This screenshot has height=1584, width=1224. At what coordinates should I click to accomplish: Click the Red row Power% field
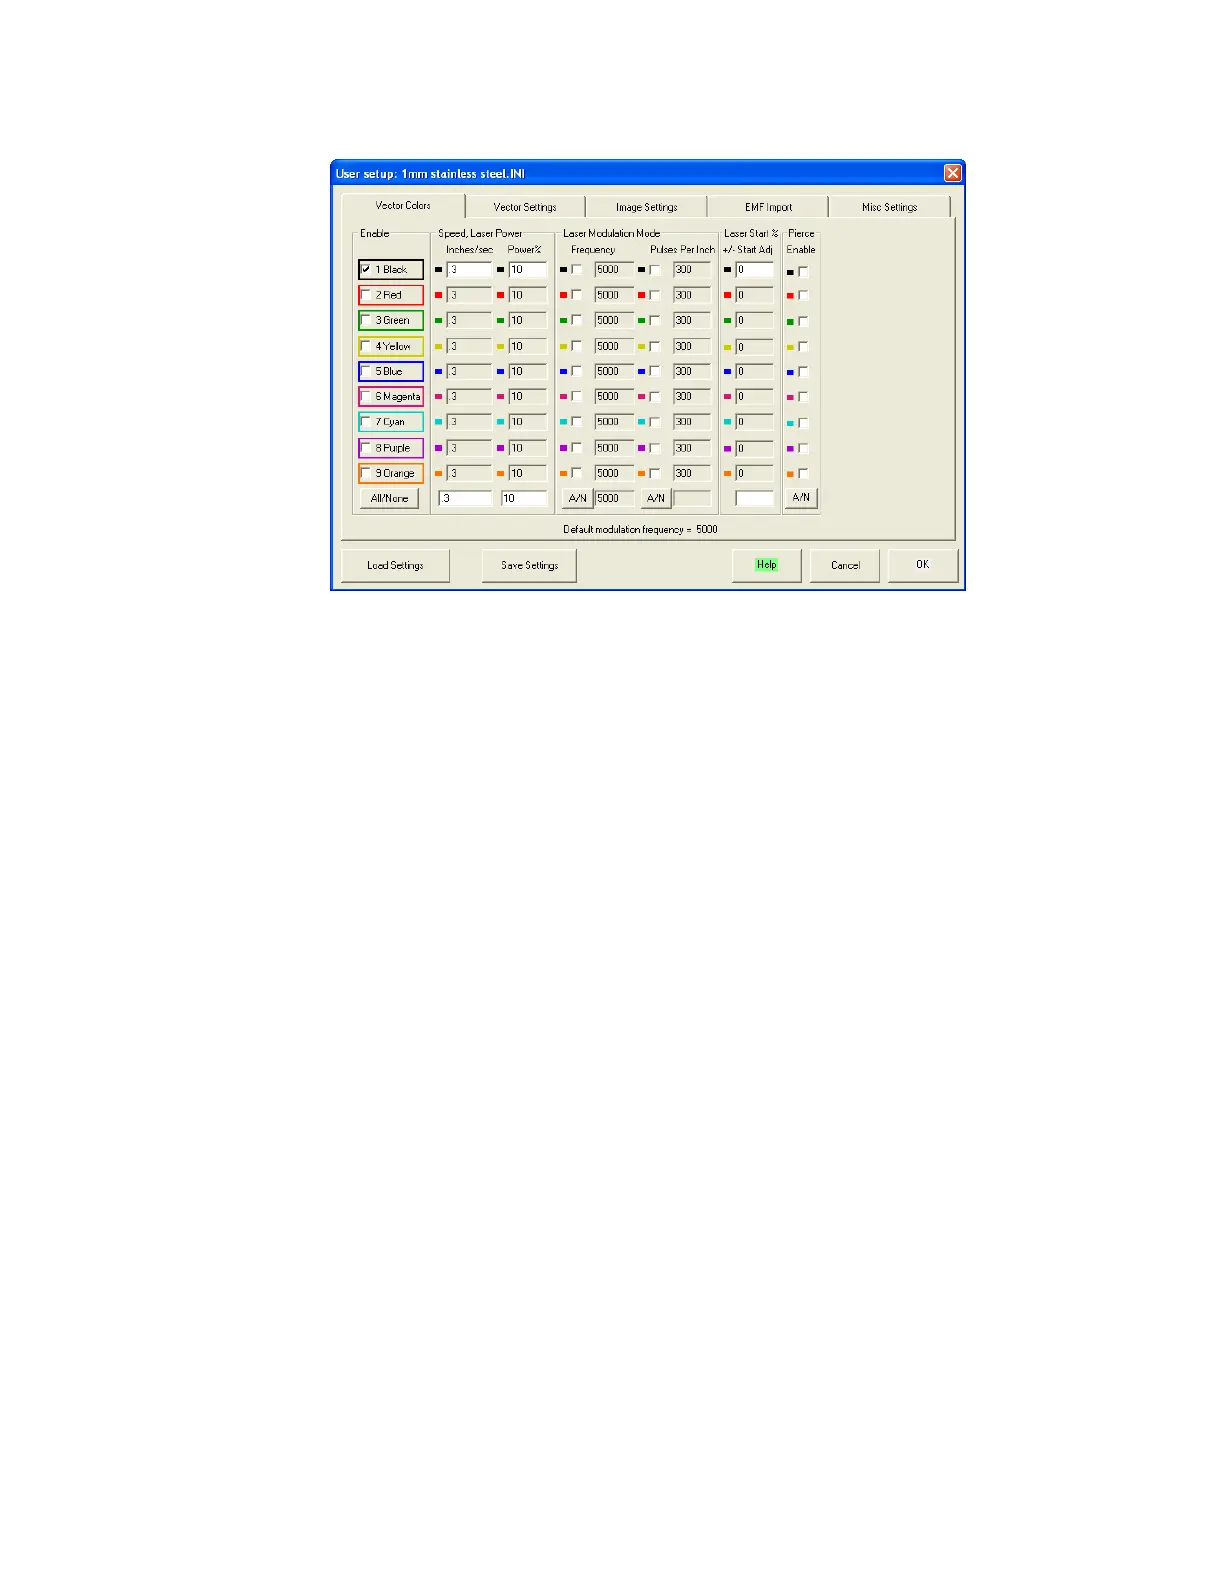pos(528,295)
